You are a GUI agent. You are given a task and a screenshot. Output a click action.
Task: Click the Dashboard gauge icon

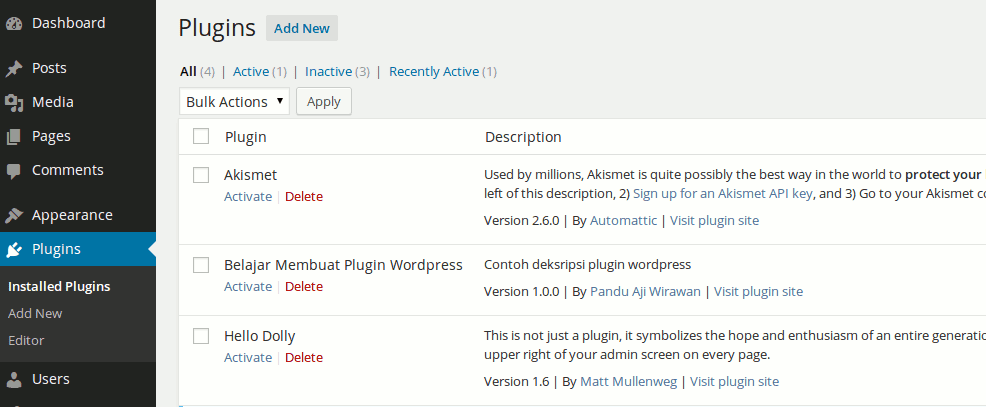coord(14,24)
